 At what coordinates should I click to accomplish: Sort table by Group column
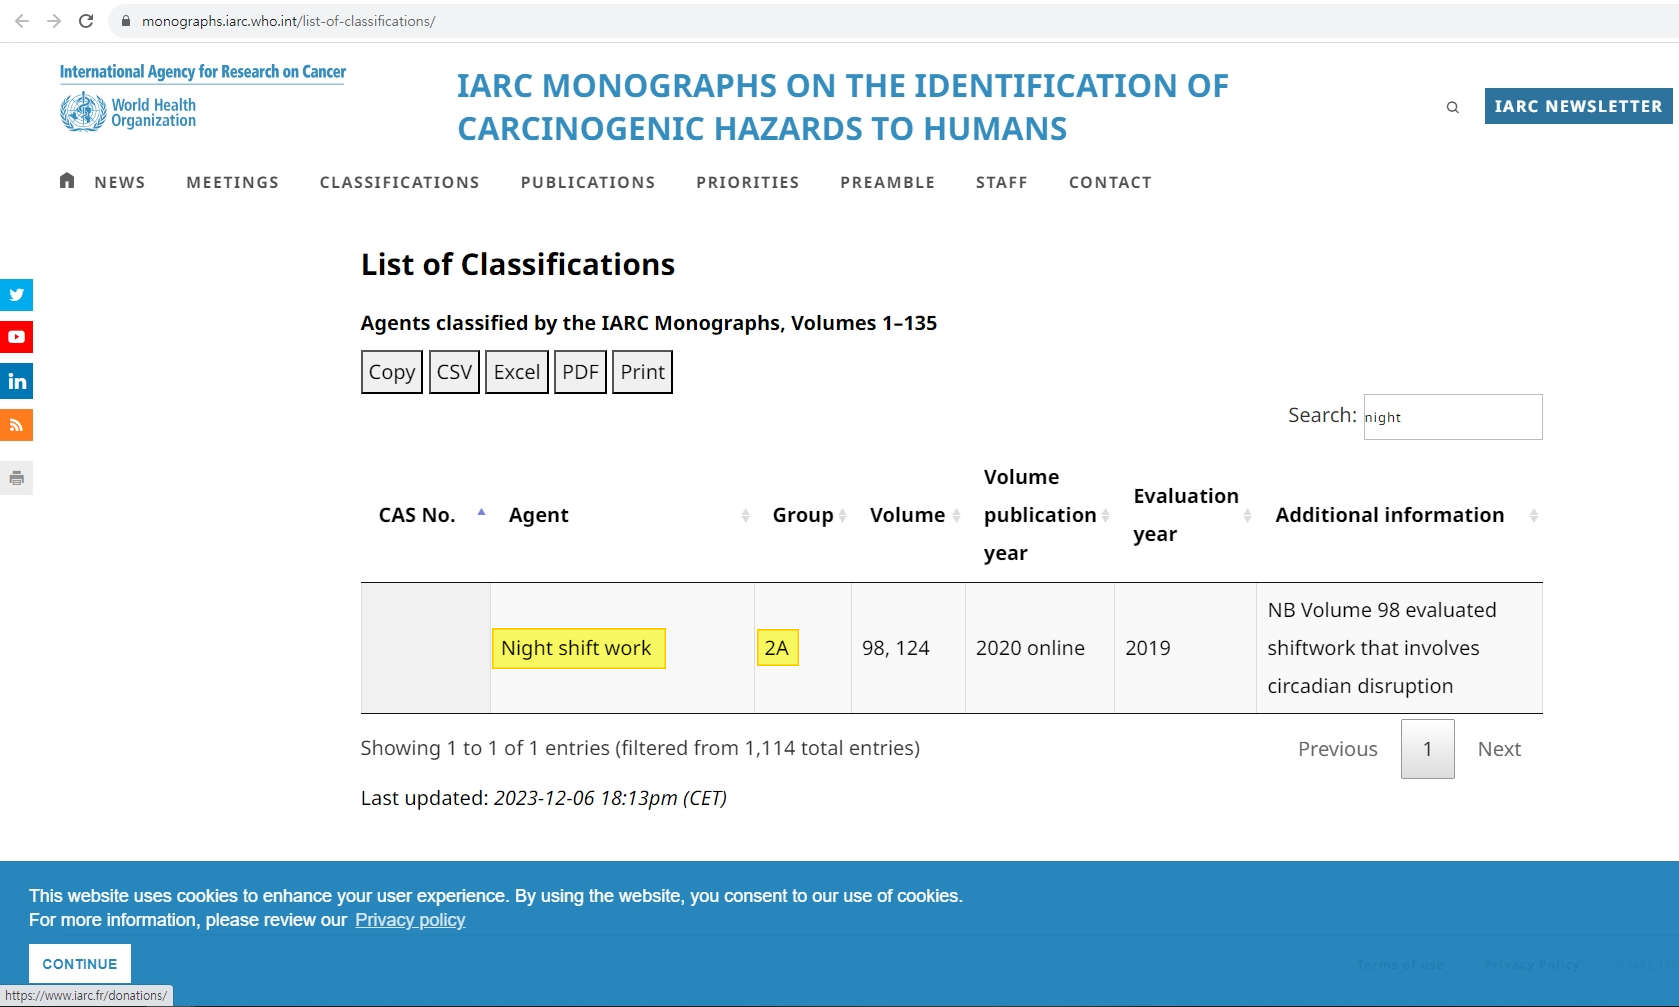(803, 515)
